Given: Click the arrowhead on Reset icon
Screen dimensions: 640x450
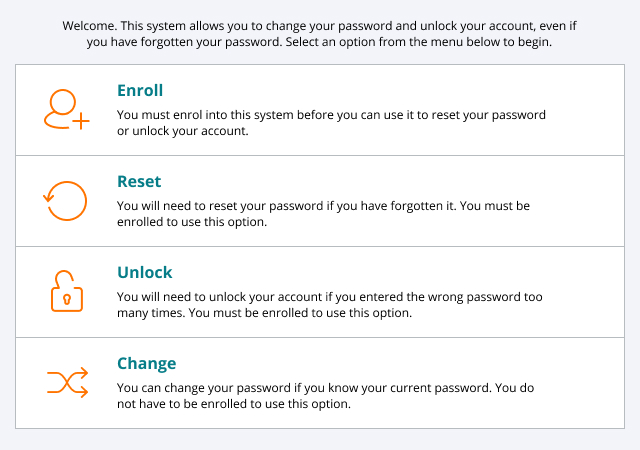Looking at the screenshot, I should tap(49, 198).
